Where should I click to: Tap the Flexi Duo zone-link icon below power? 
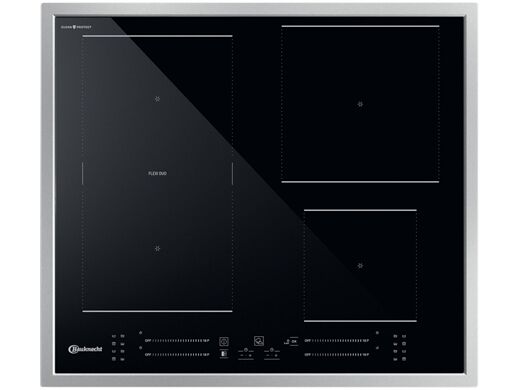click(224, 354)
